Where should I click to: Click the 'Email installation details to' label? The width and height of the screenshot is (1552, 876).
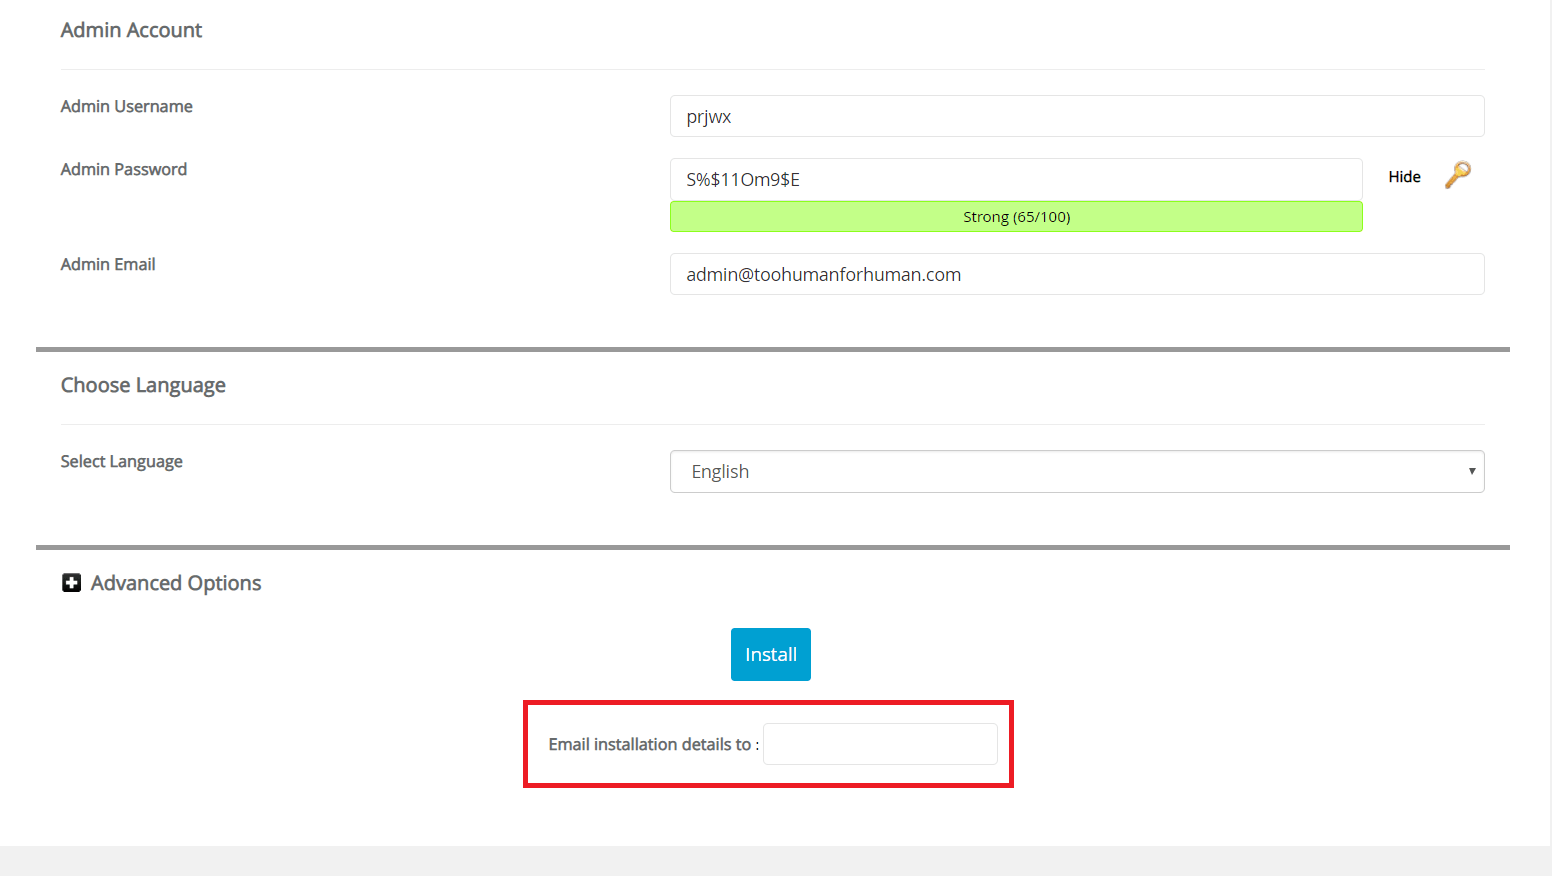click(x=652, y=745)
